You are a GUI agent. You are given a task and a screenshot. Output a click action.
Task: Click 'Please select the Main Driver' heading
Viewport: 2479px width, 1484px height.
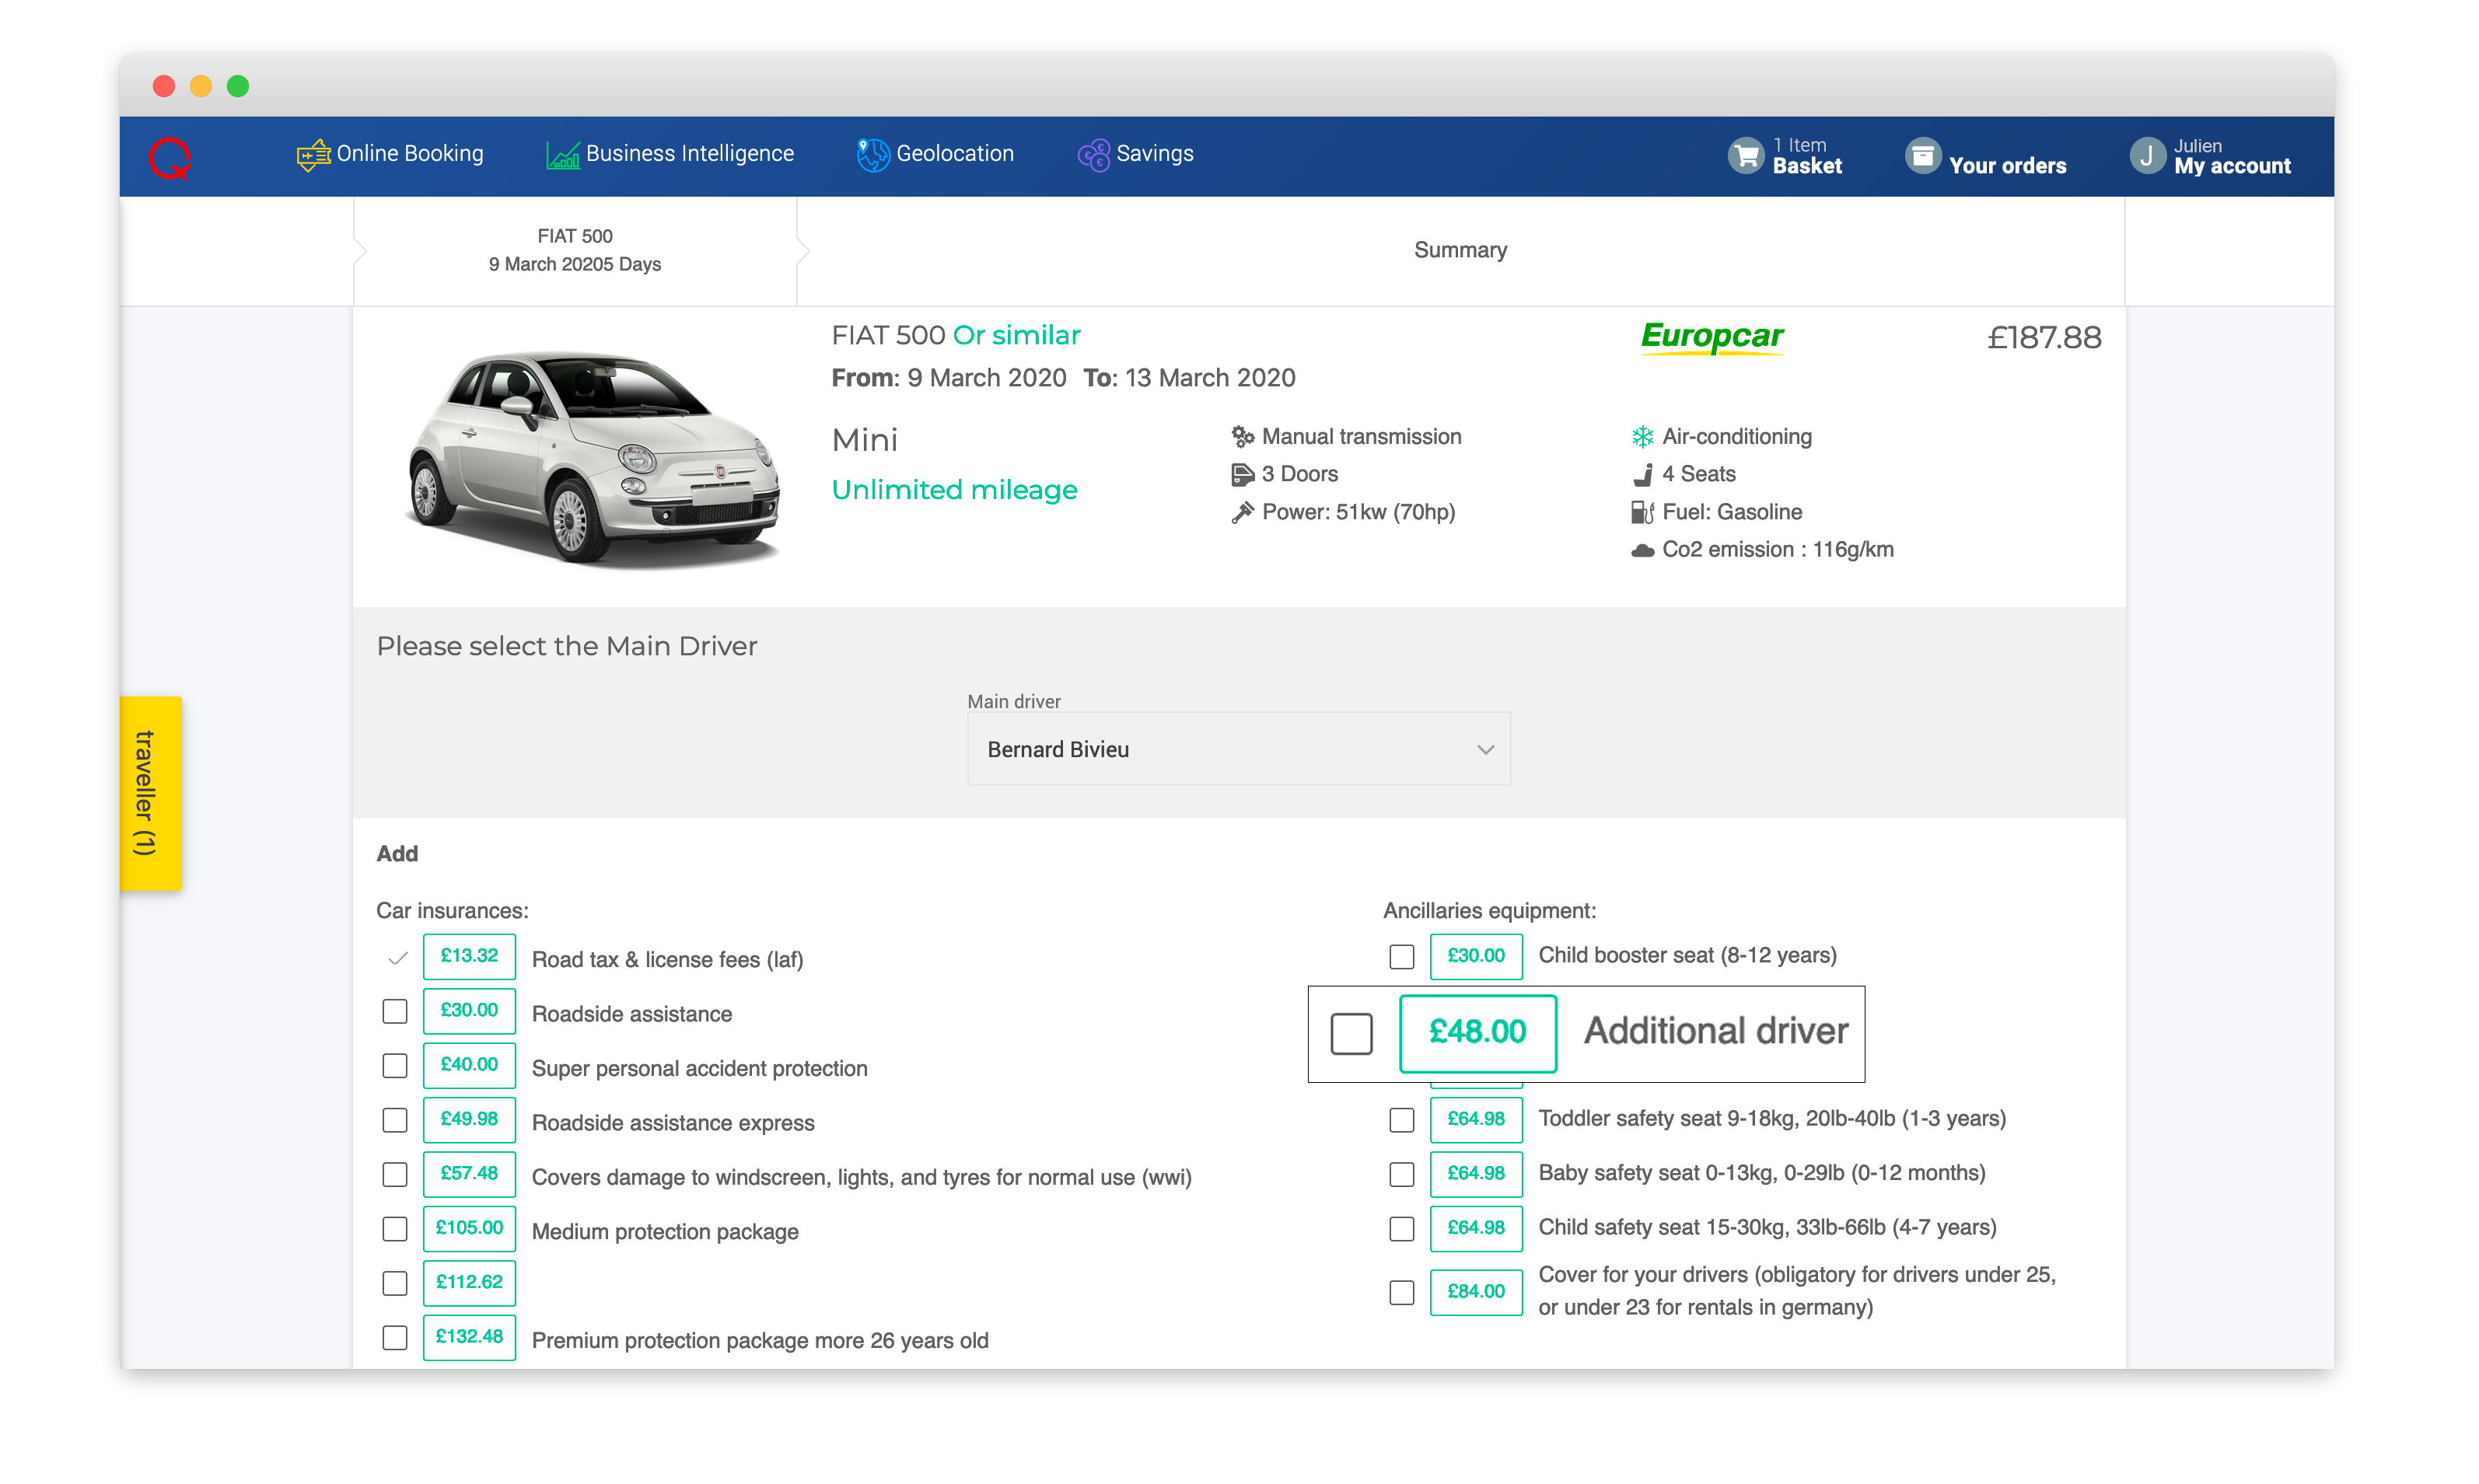(x=567, y=647)
